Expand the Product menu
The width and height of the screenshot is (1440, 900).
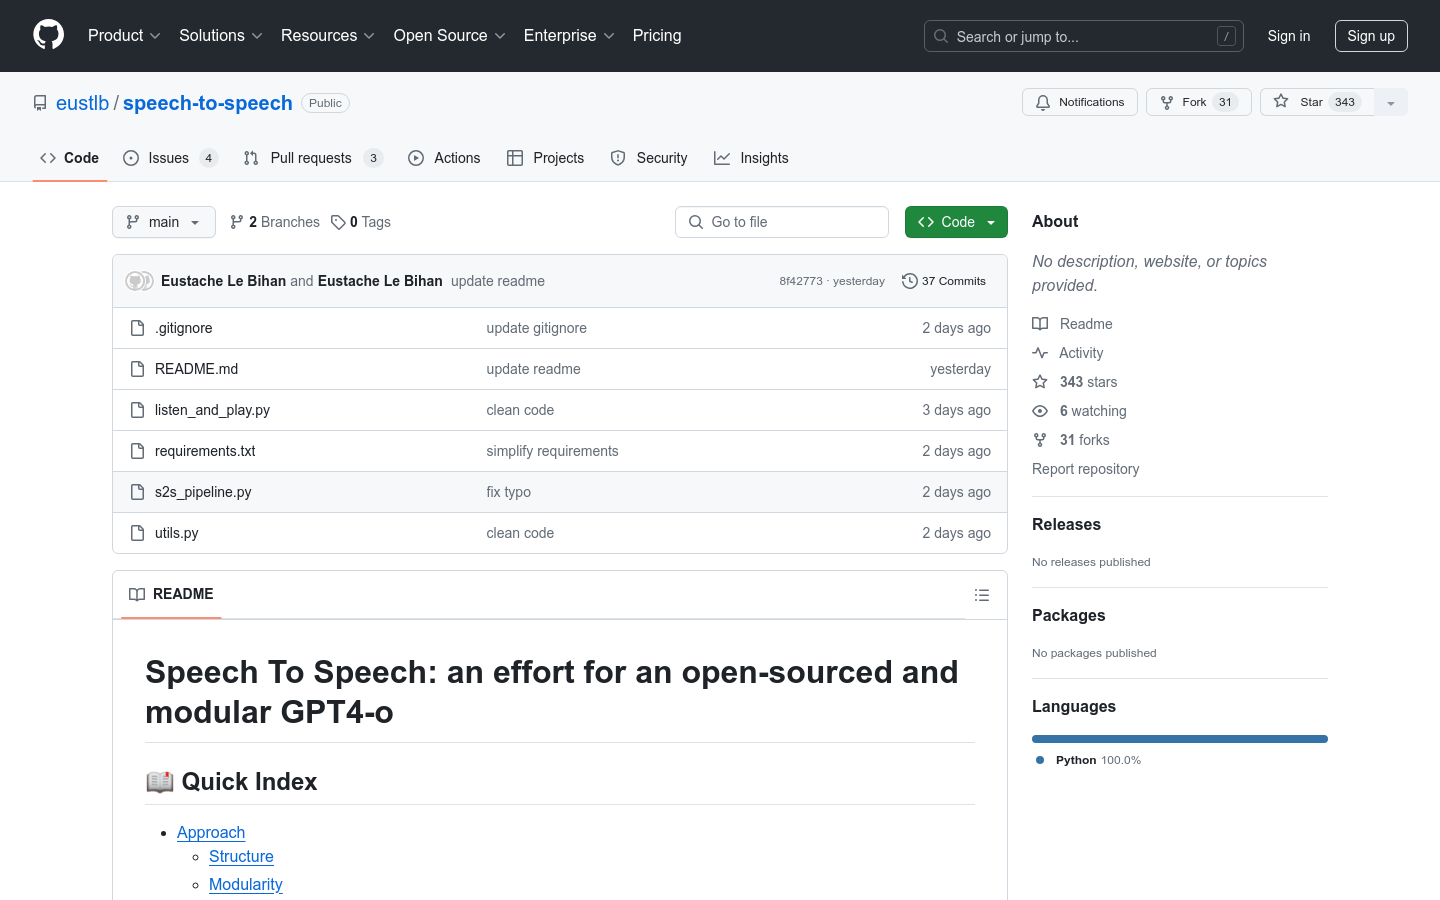(124, 36)
